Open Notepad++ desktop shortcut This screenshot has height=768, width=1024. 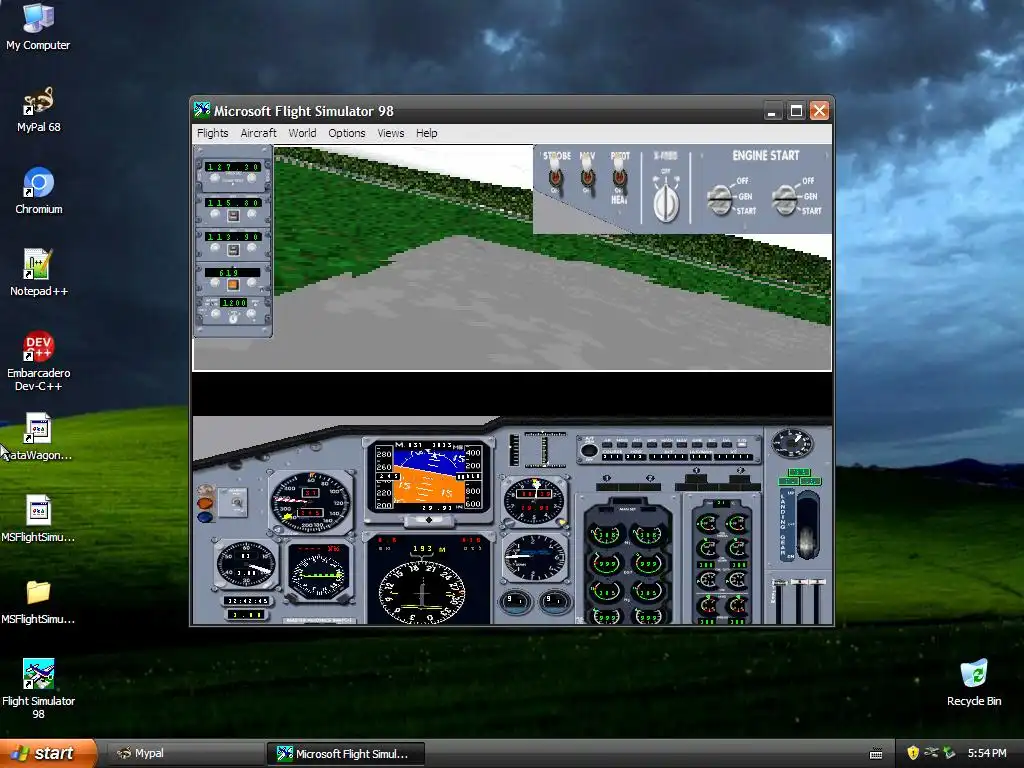[x=38, y=272]
